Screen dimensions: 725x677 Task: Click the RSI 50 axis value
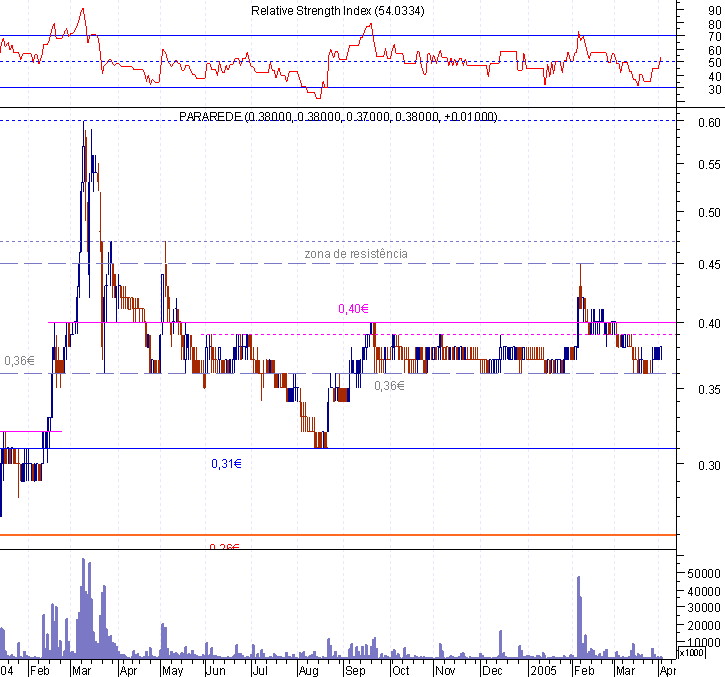click(715, 62)
